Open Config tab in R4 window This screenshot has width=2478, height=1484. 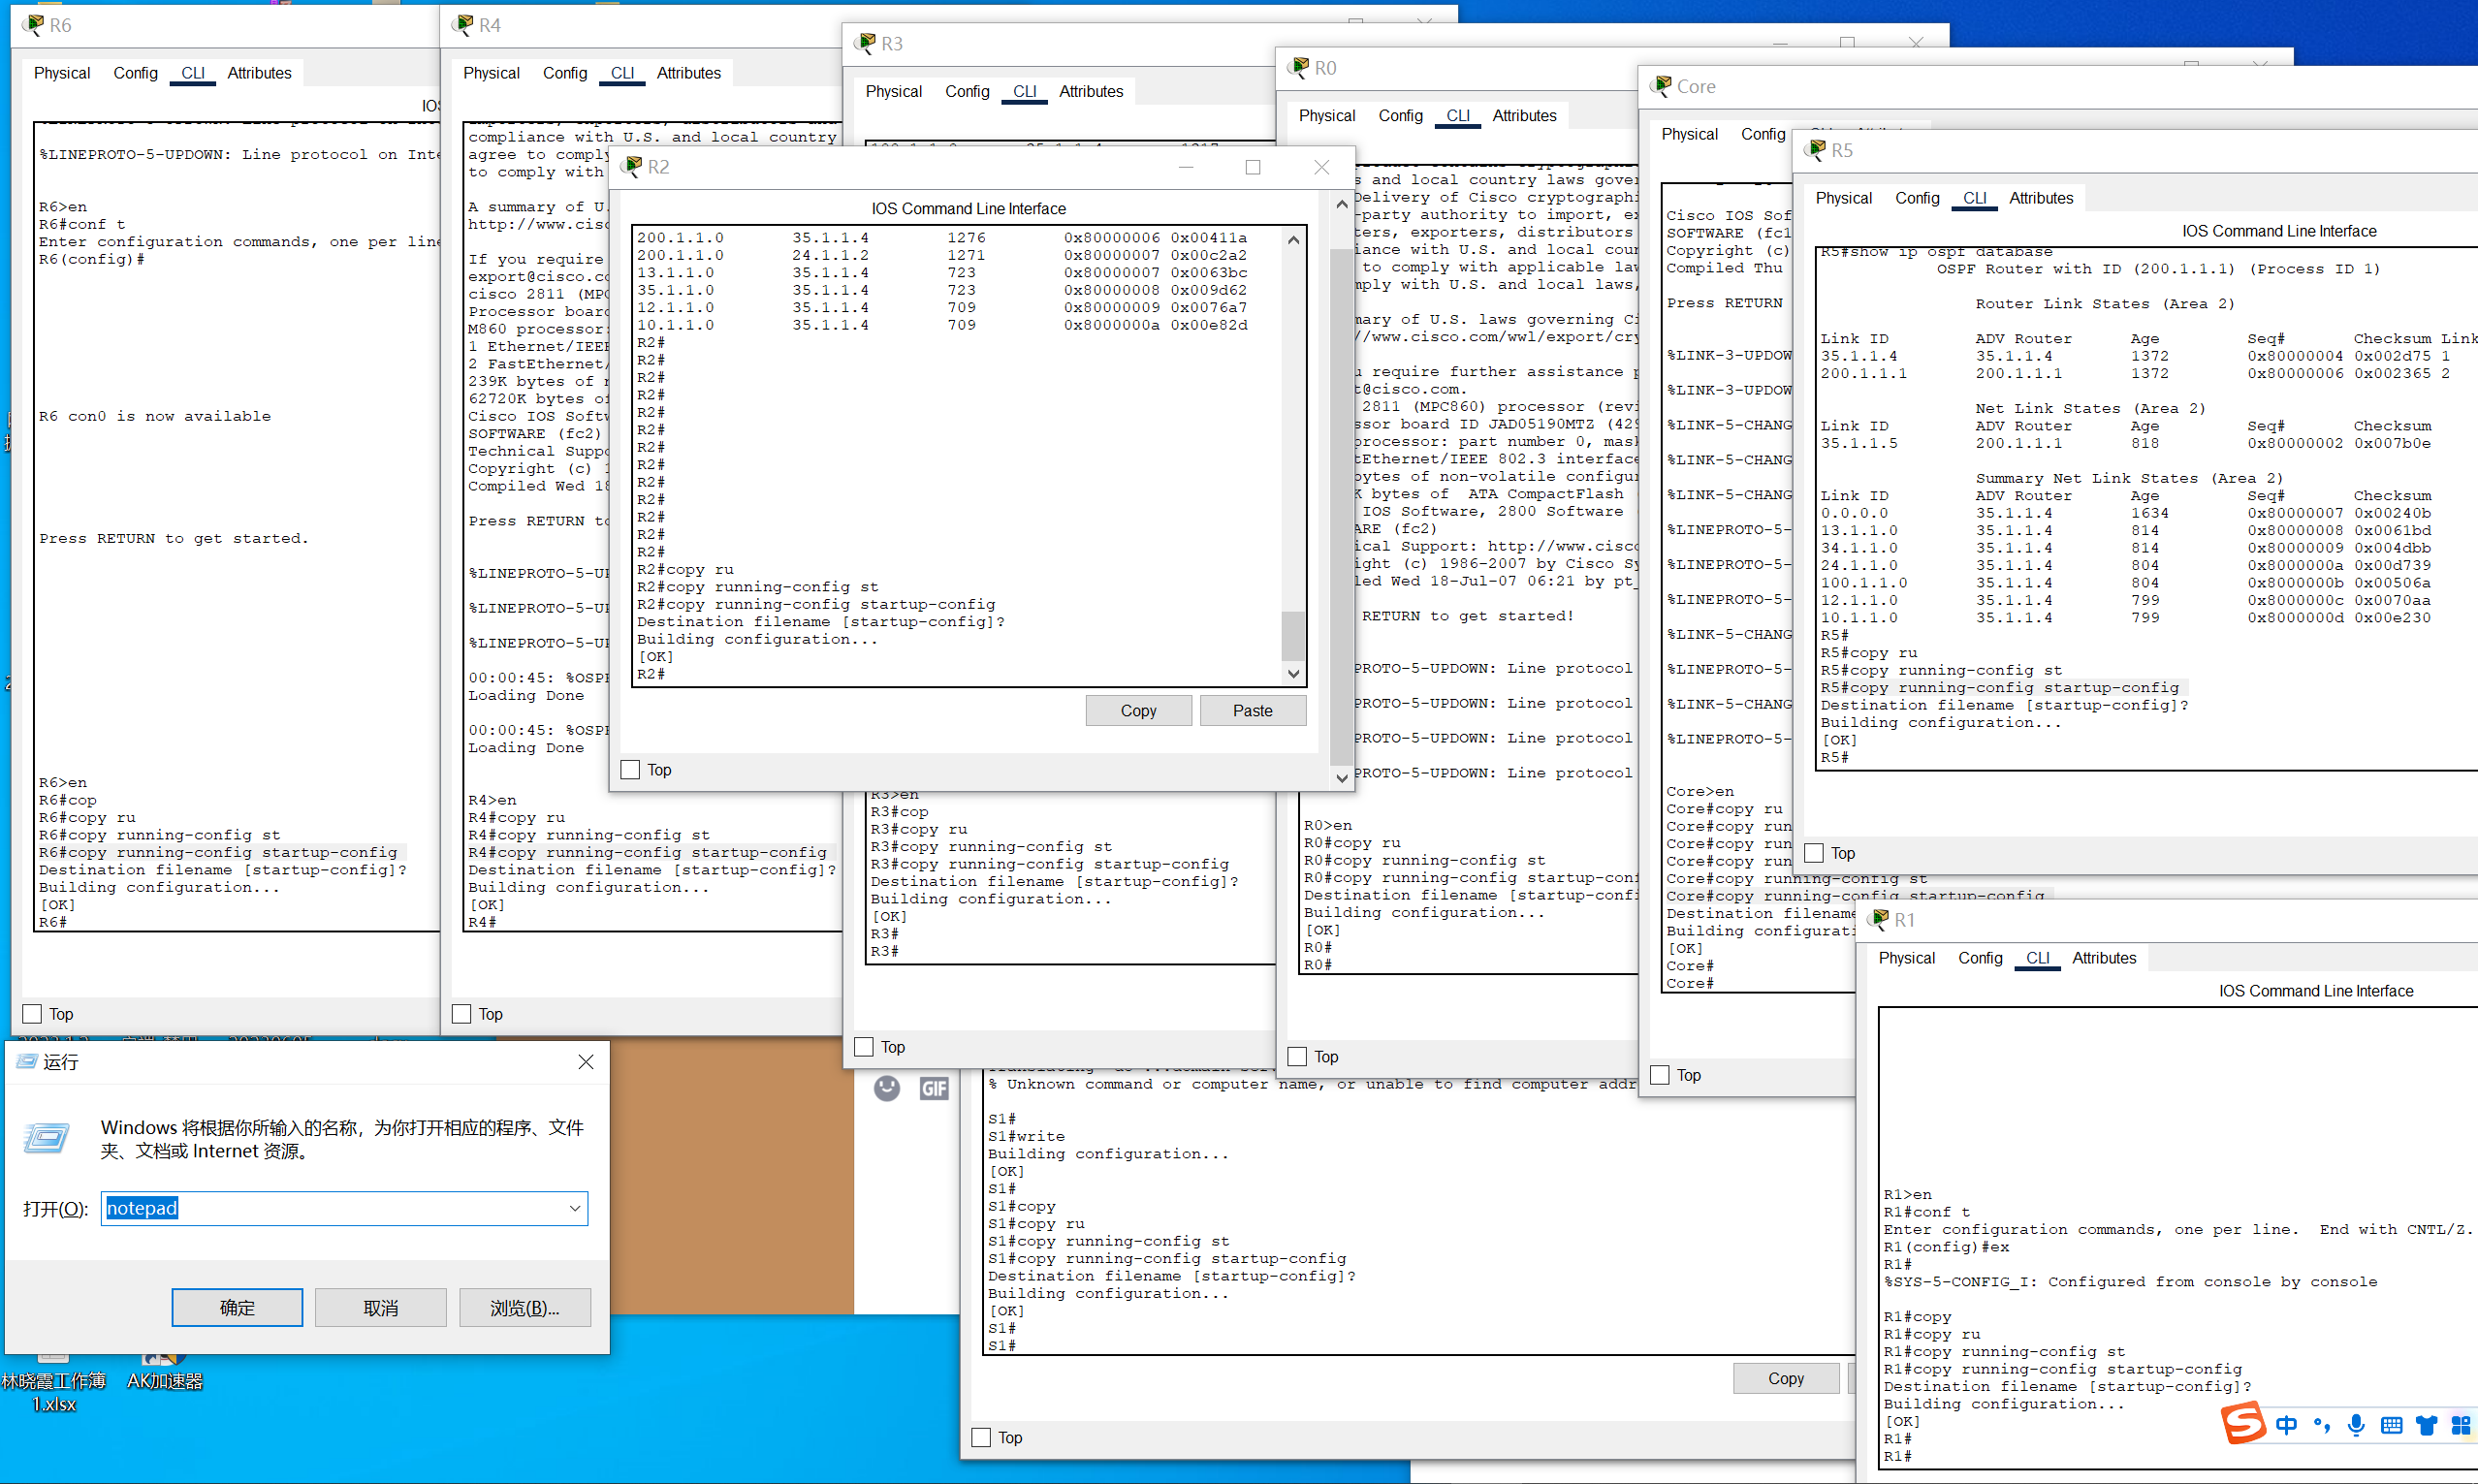(565, 73)
